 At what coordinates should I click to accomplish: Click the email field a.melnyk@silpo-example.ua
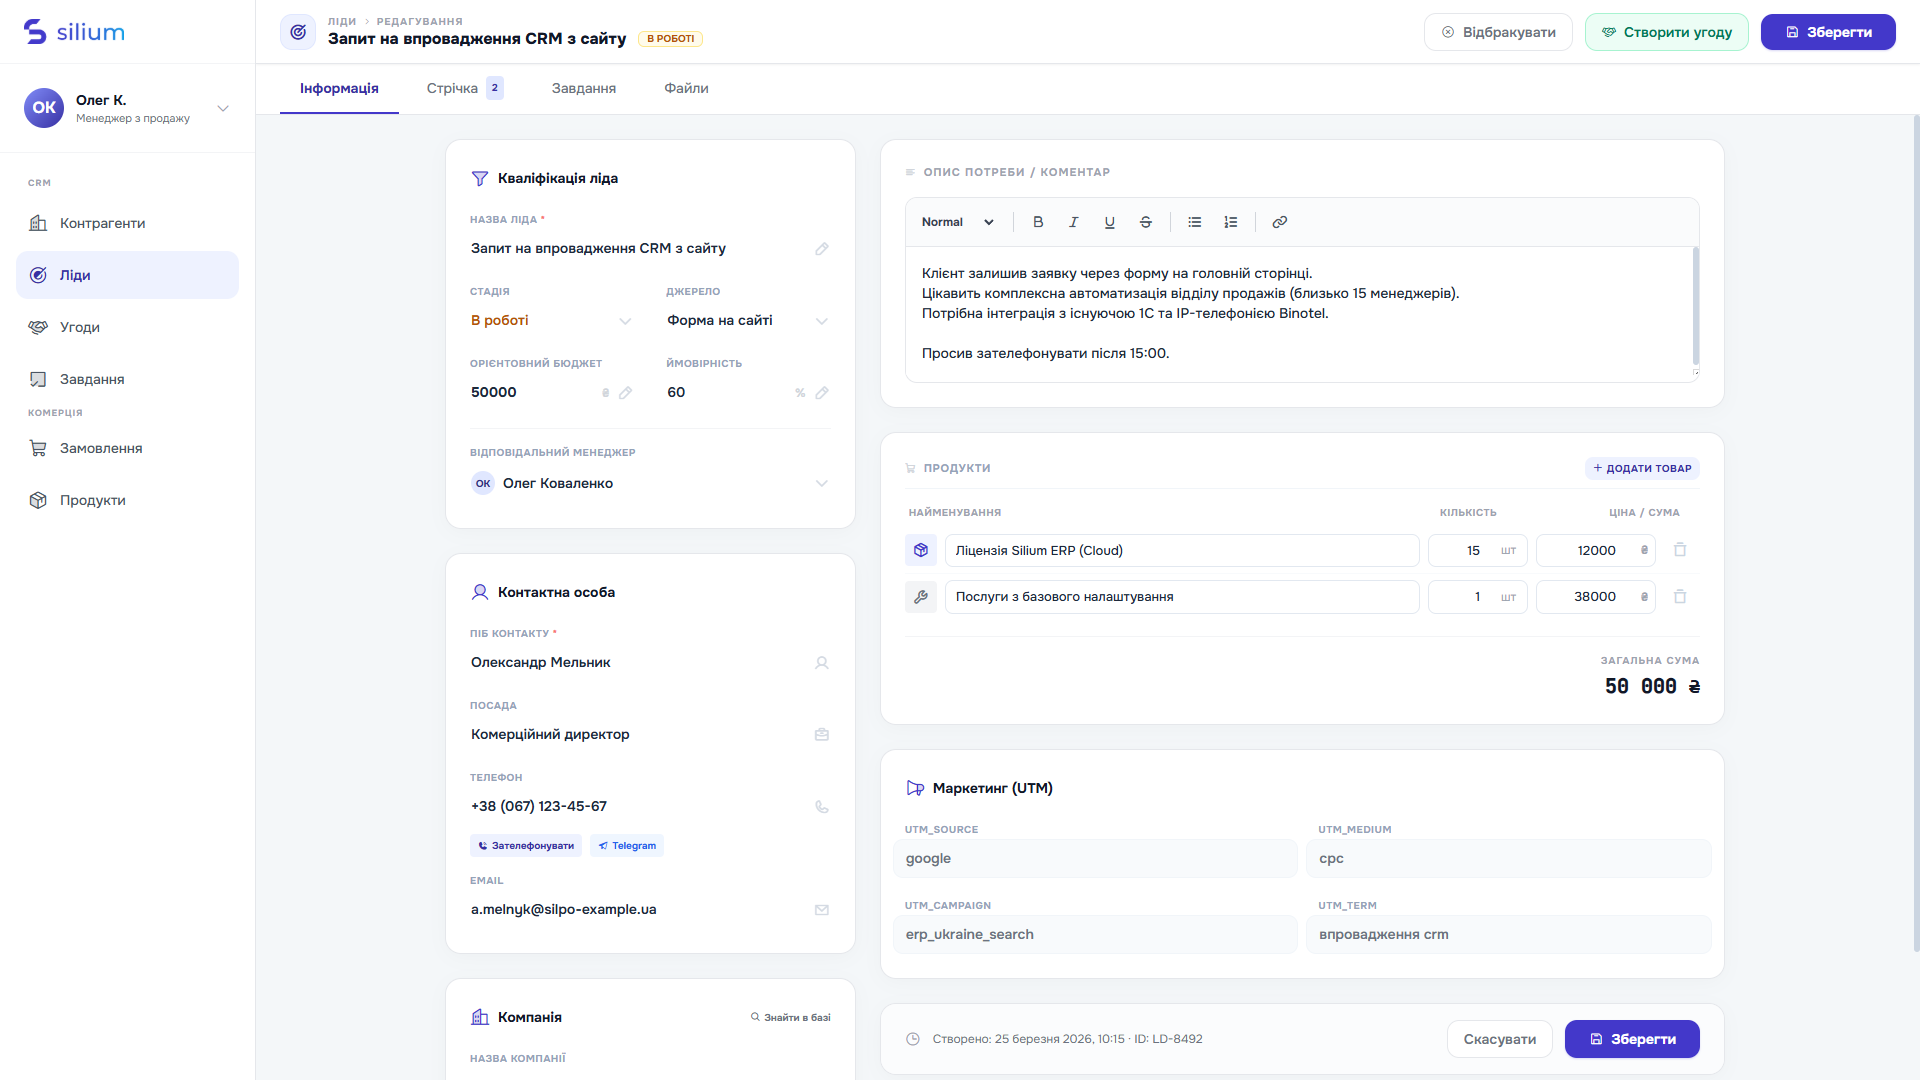[650, 910]
